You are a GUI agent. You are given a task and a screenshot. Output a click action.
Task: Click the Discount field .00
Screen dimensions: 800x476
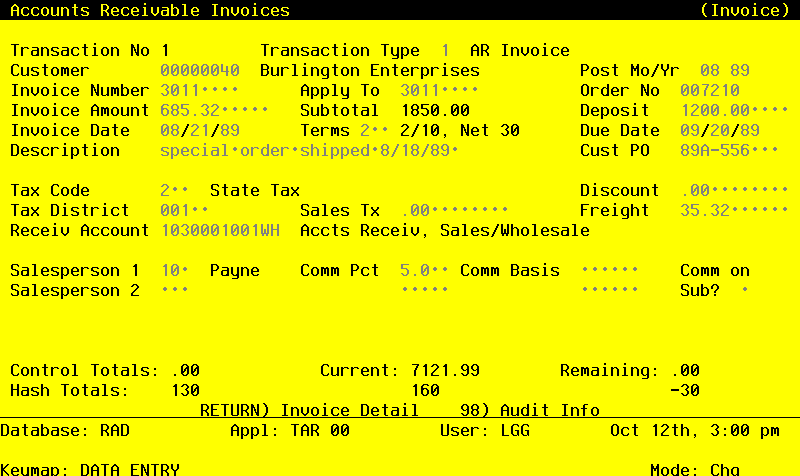(x=735, y=190)
